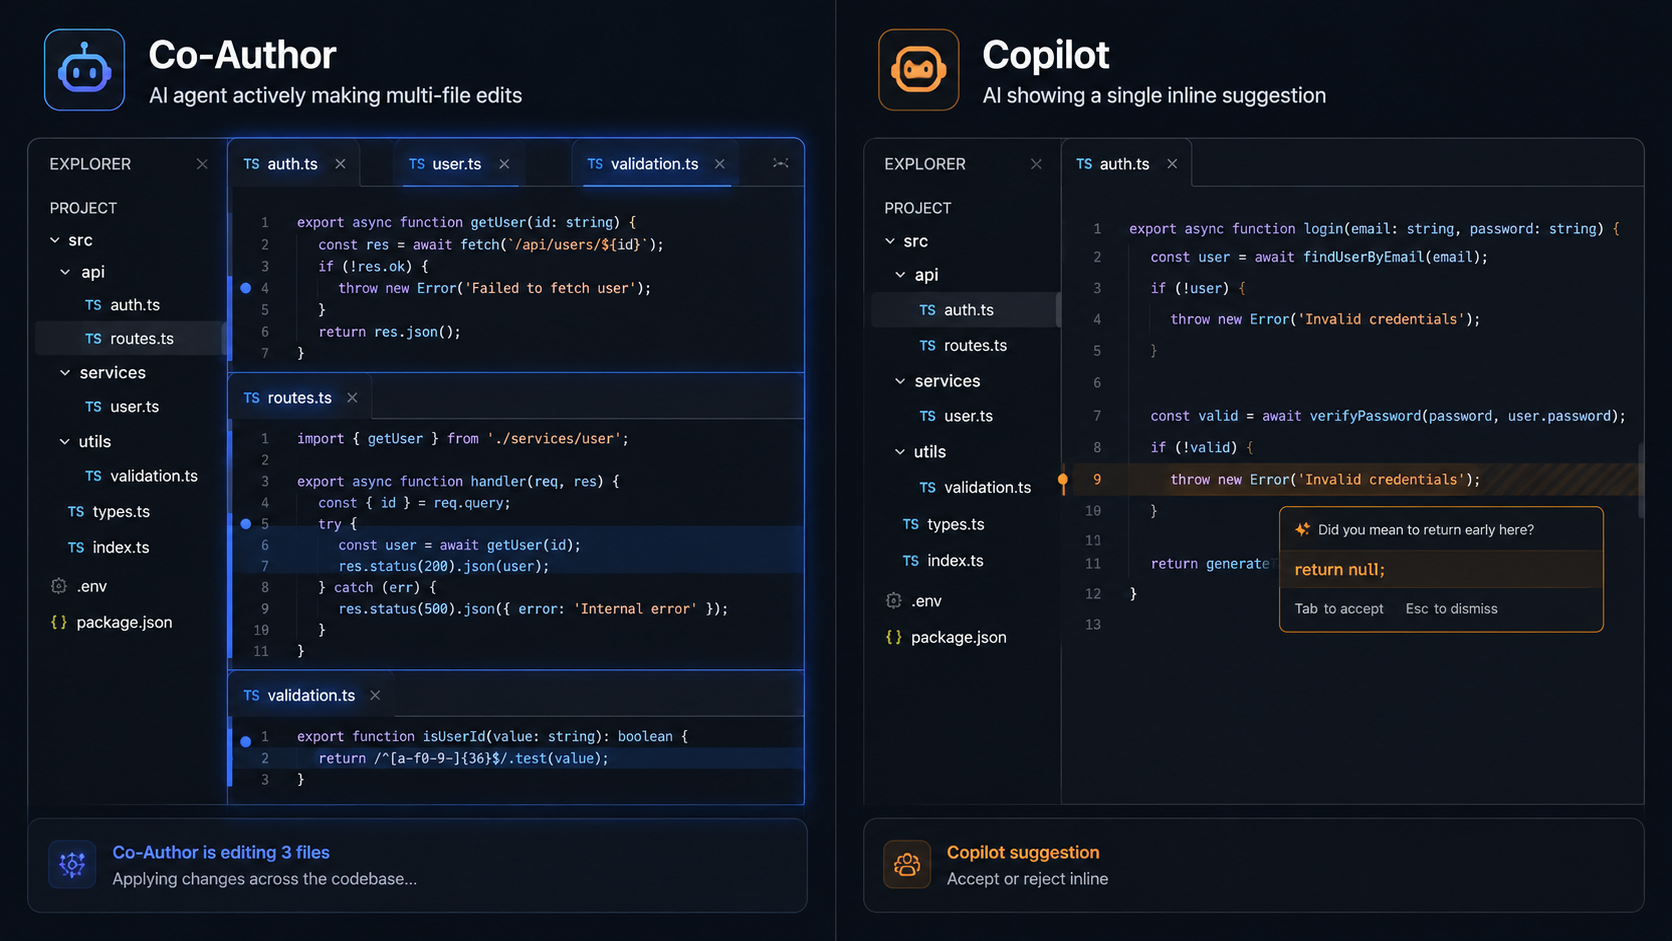1672x941 pixels.
Task: Click the 'Copilot suggestion' status link
Action: pos(1023,853)
